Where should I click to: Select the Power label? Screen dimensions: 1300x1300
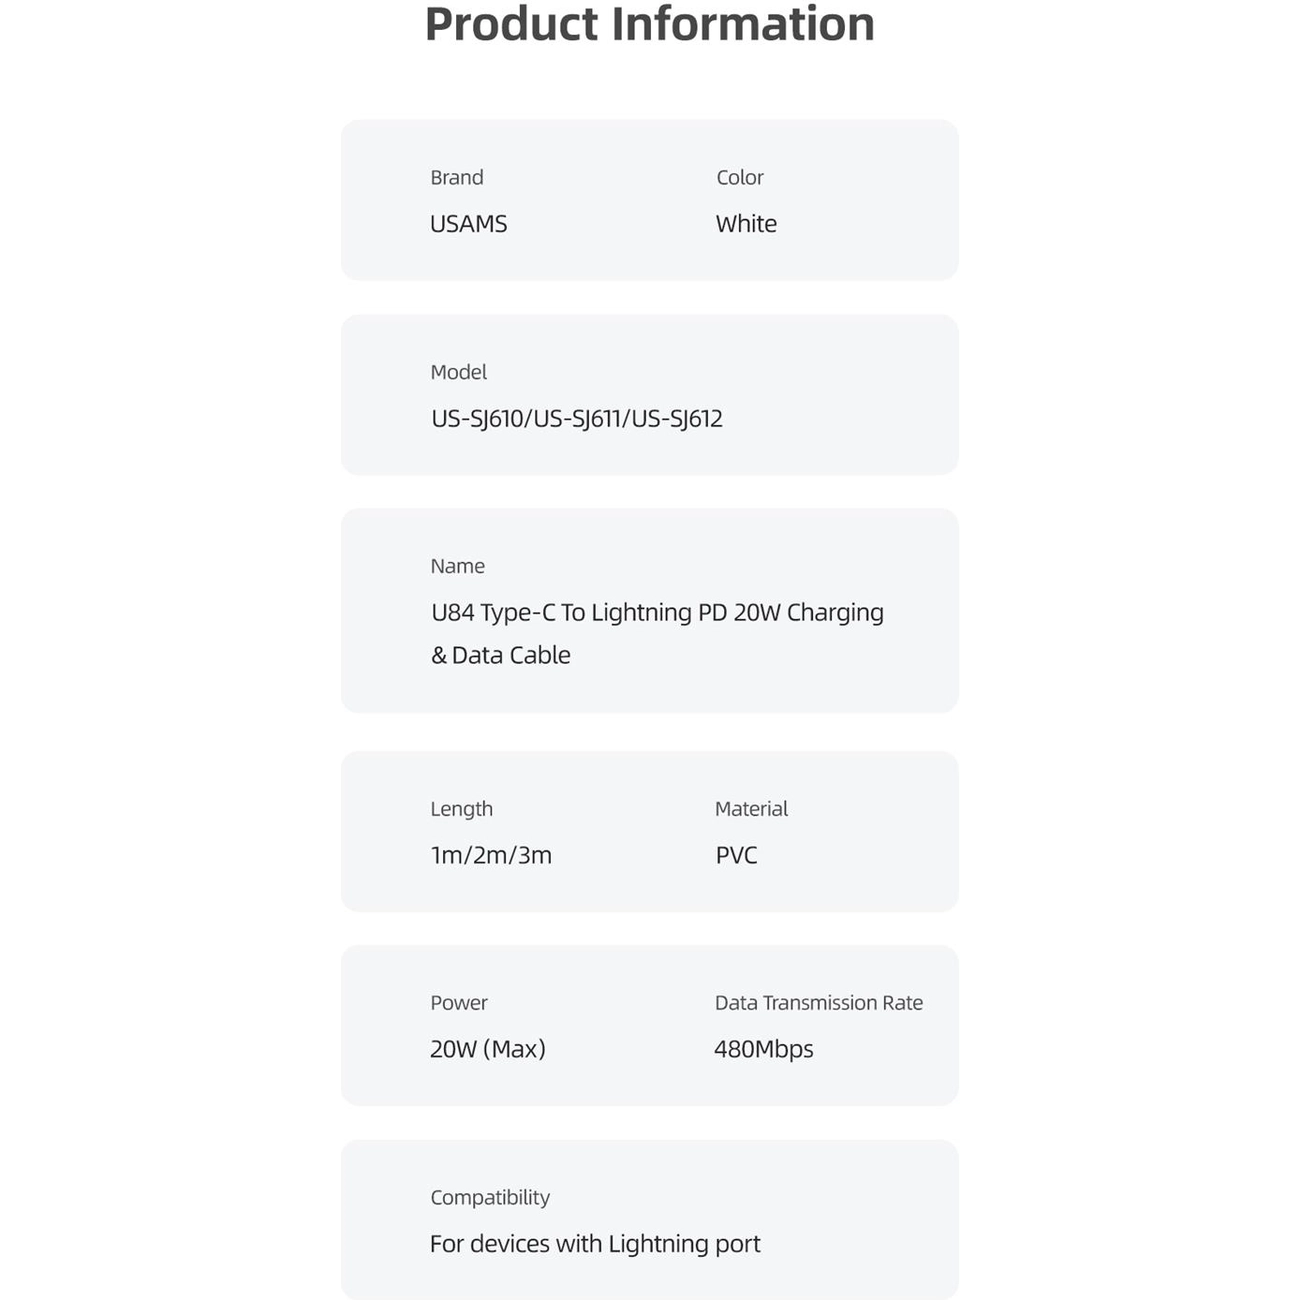(x=459, y=1003)
